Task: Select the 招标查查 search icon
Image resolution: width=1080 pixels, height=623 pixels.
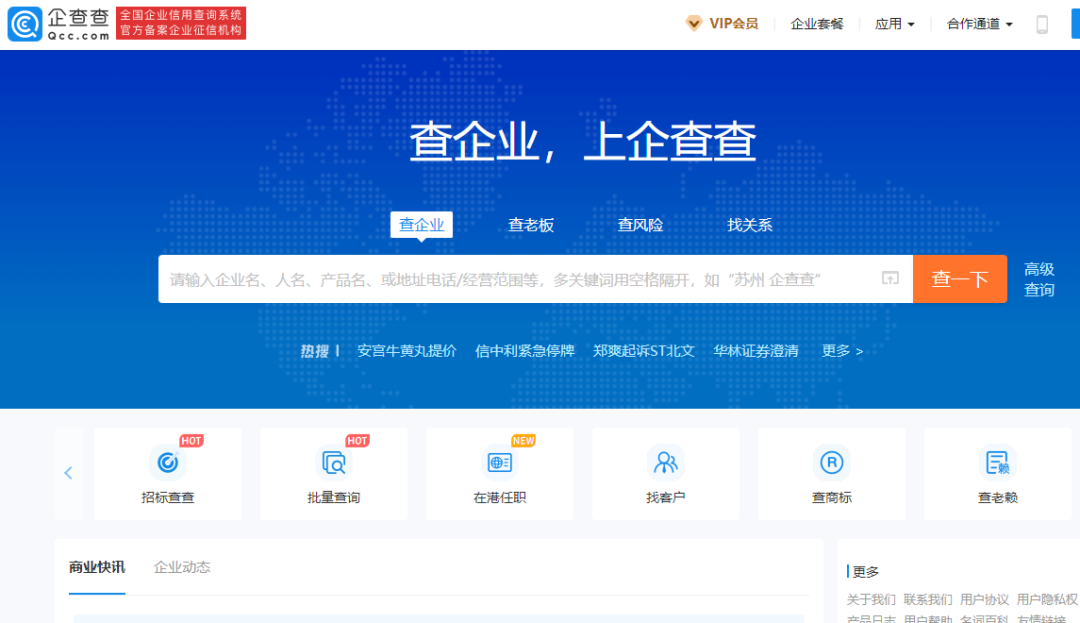Action: pyautogui.click(x=167, y=462)
